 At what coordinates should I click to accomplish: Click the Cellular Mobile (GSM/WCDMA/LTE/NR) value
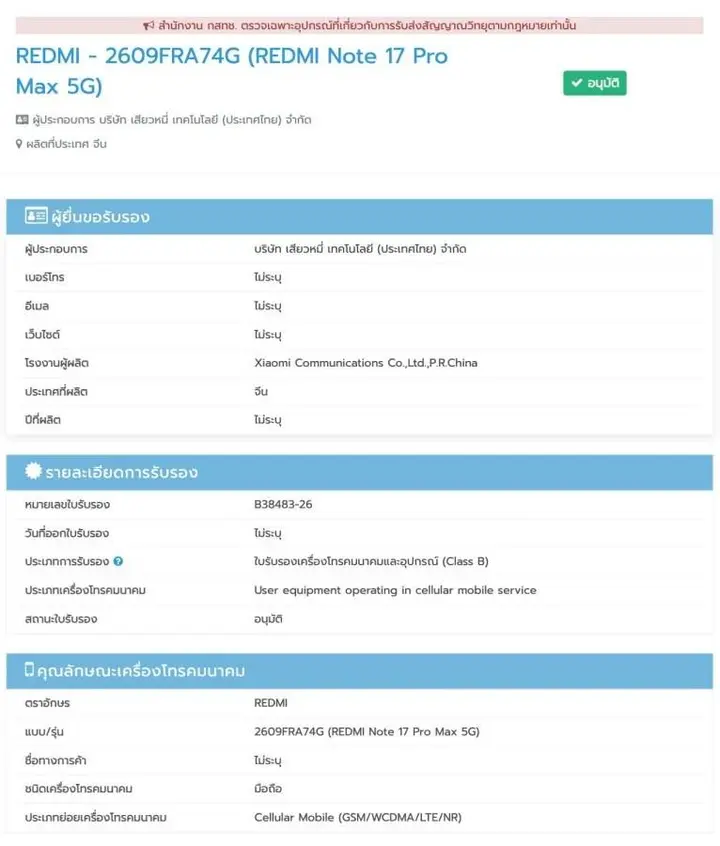358,817
